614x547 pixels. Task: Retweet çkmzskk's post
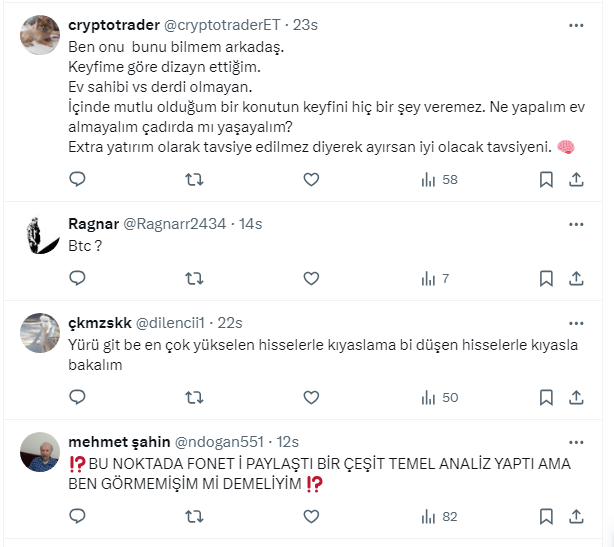point(196,397)
